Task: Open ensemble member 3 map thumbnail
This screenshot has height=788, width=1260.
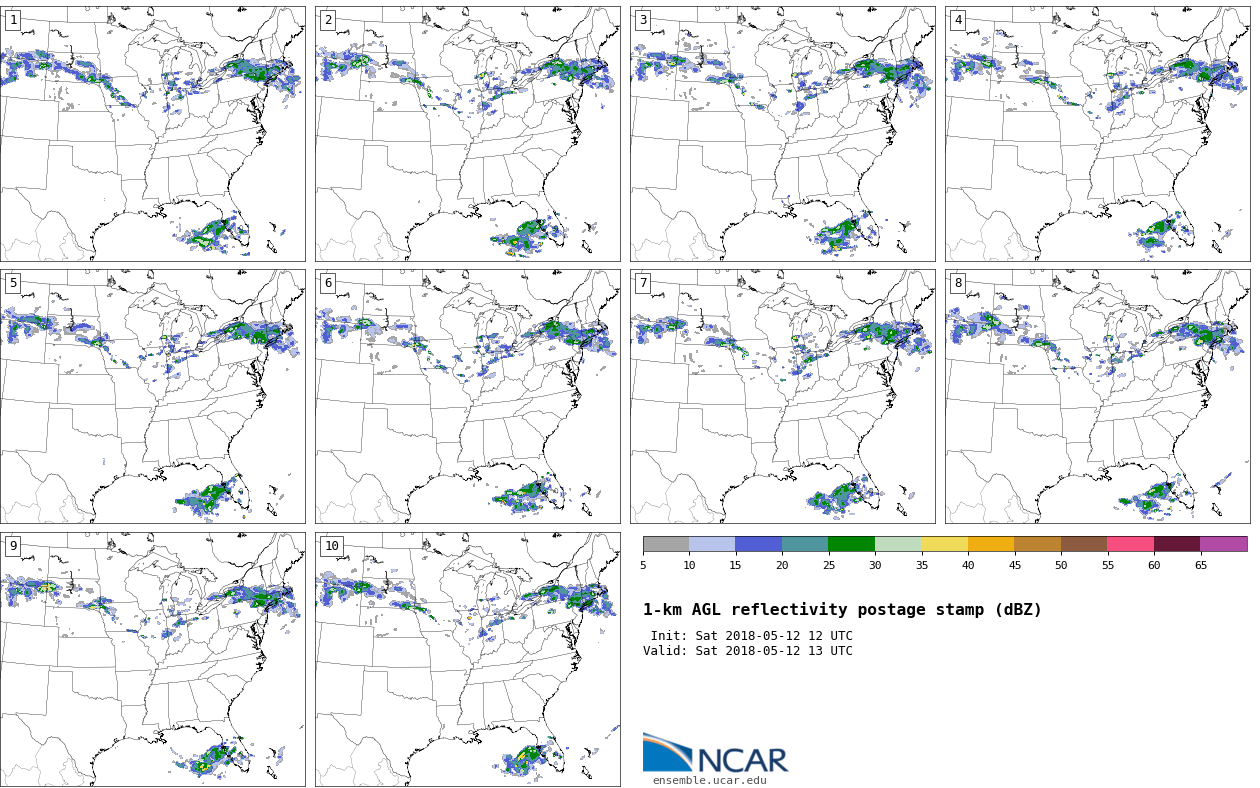Action: tap(783, 134)
